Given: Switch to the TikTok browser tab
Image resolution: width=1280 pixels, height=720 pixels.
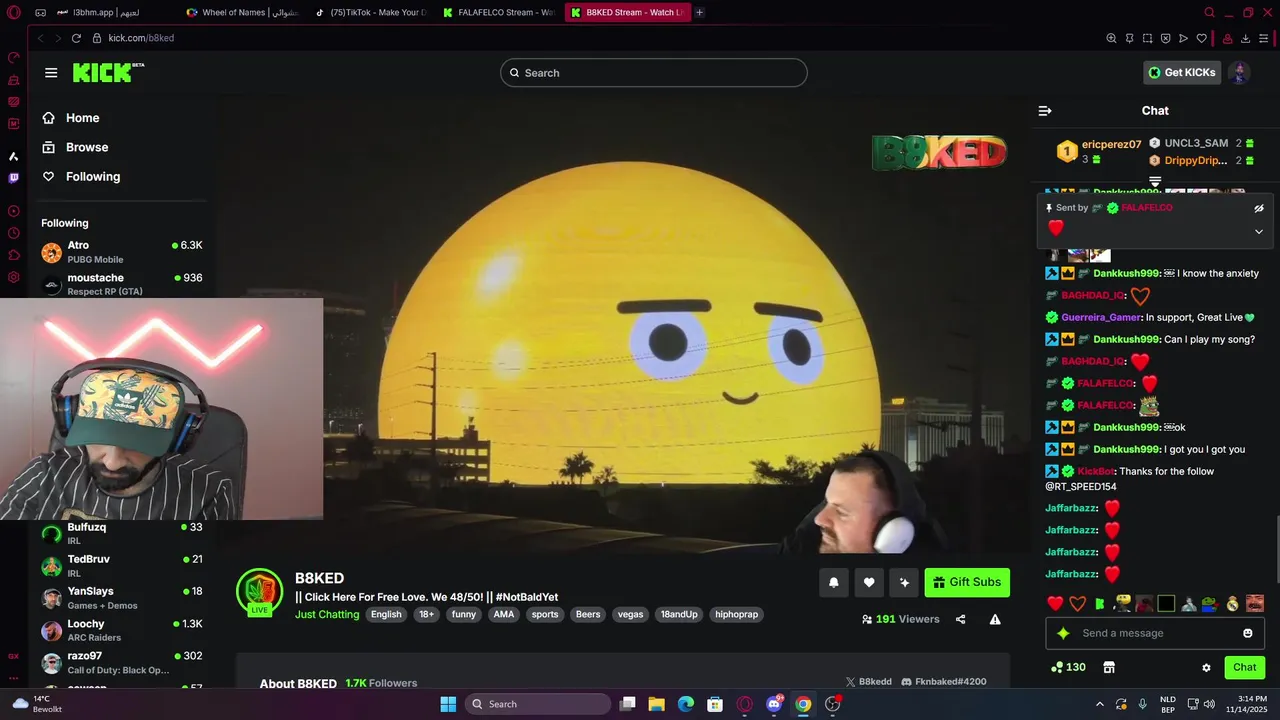Looking at the screenshot, I should tap(371, 12).
